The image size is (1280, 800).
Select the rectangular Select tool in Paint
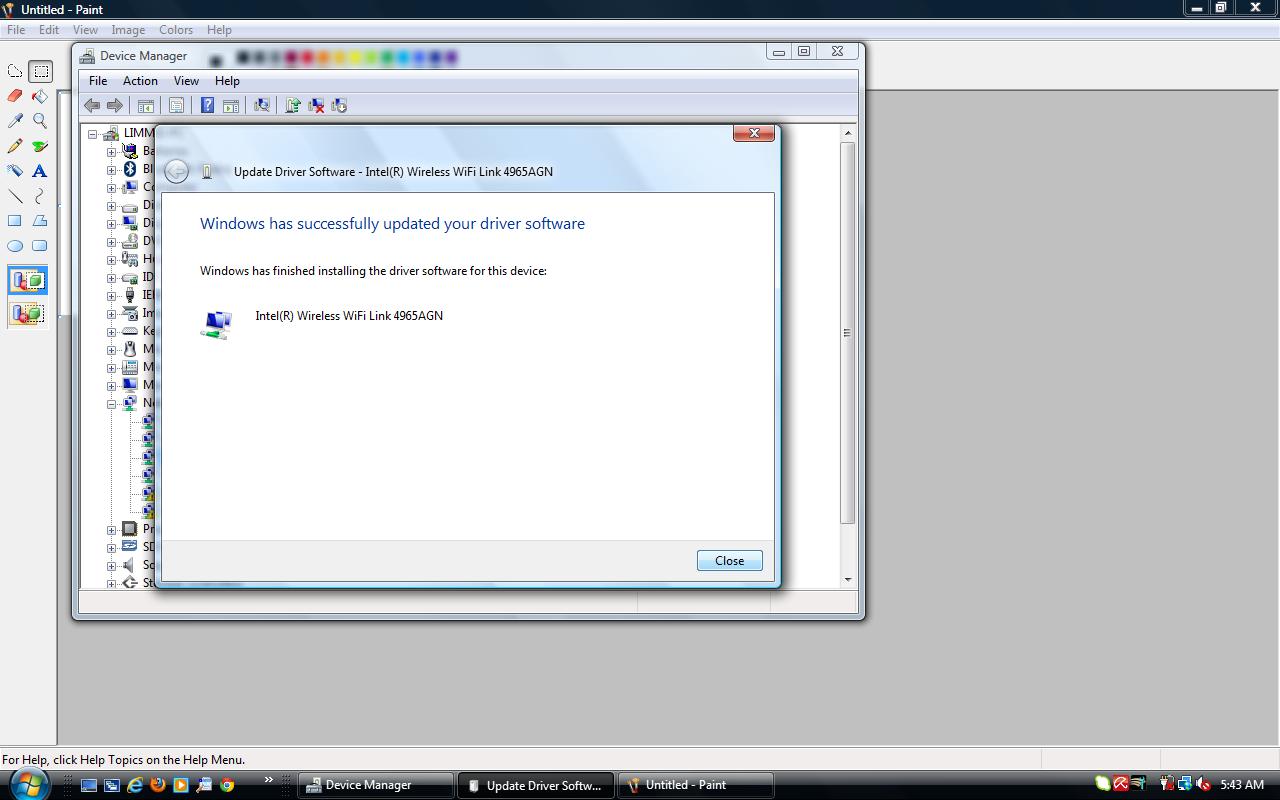40,71
